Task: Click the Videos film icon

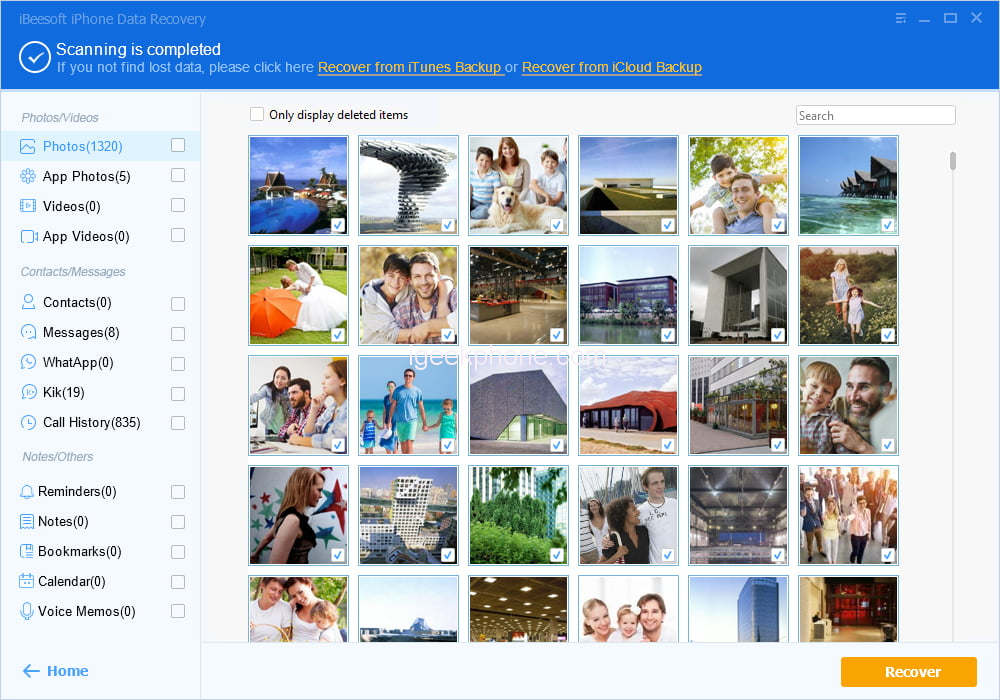Action: pyautogui.click(x=28, y=207)
